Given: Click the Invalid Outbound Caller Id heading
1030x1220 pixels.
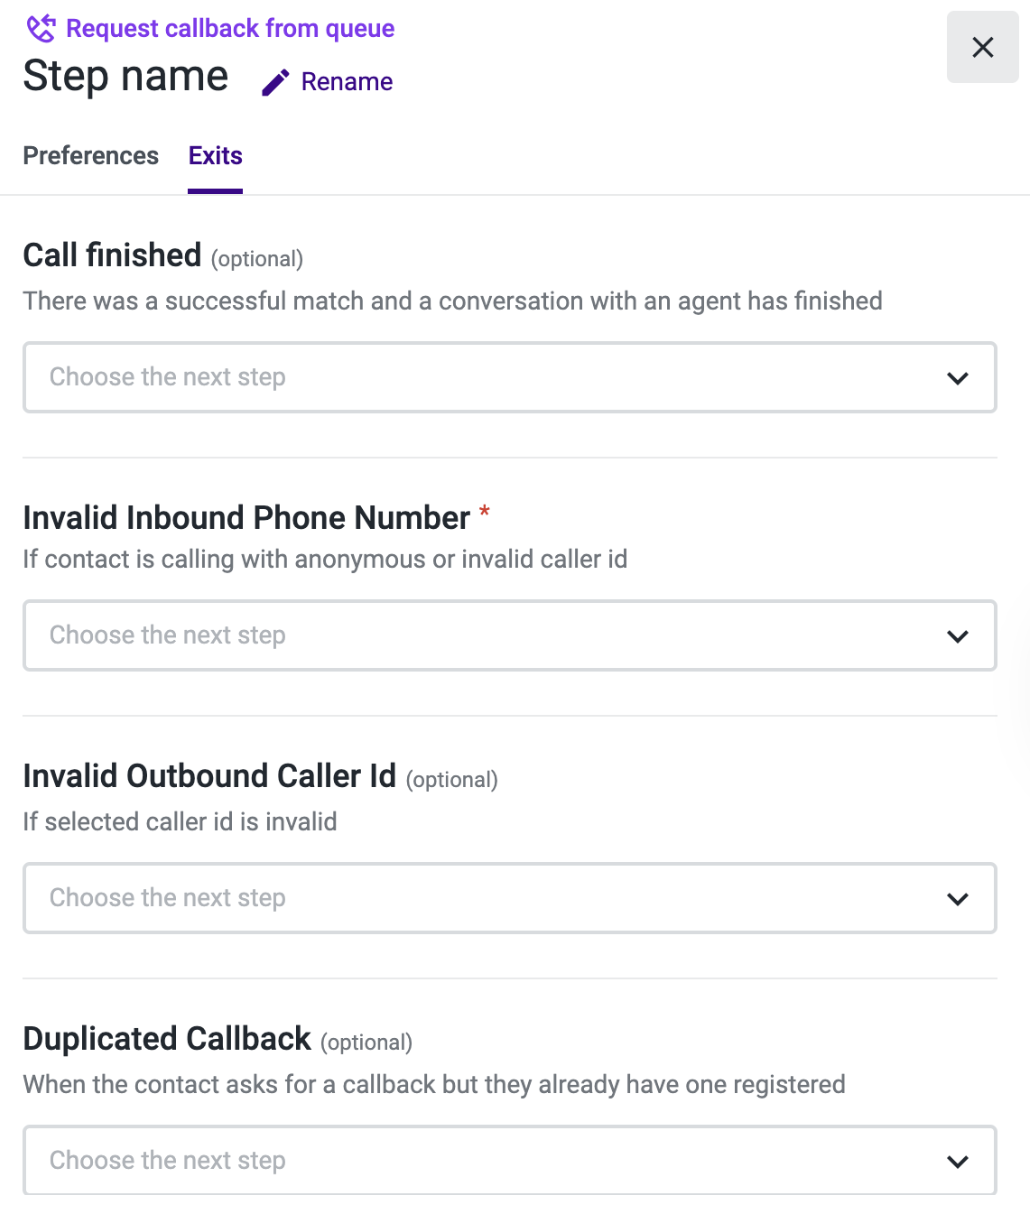Looking at the screenshot, I should click(x=210, y=776).
